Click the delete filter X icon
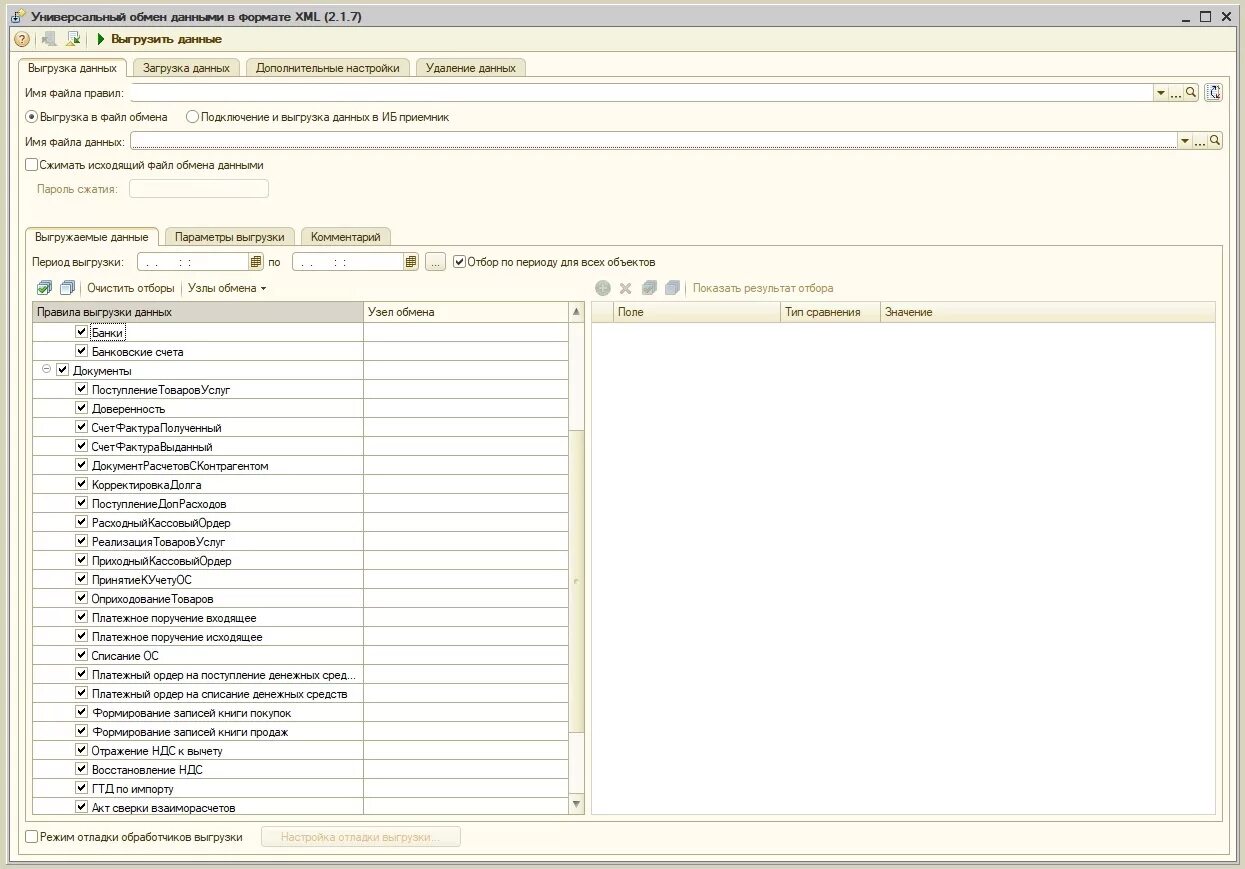 [625, 288]
